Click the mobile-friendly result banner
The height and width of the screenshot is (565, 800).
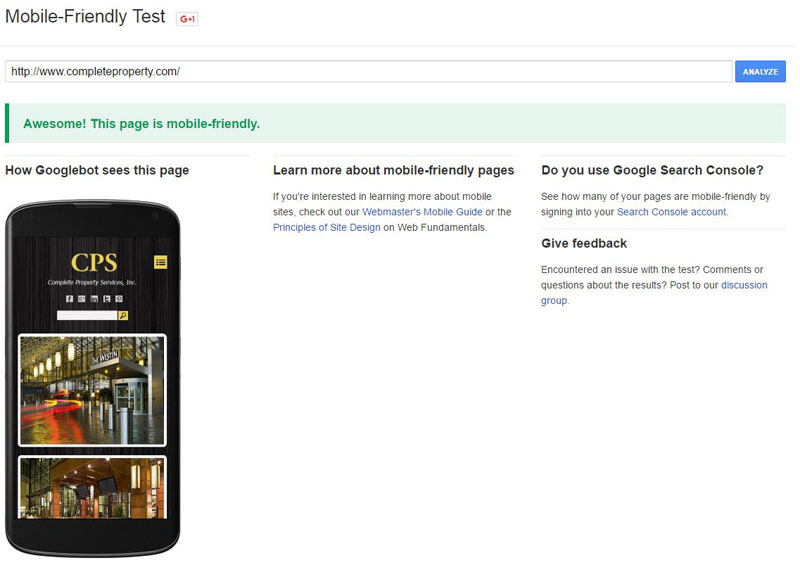tap(395, 124)
